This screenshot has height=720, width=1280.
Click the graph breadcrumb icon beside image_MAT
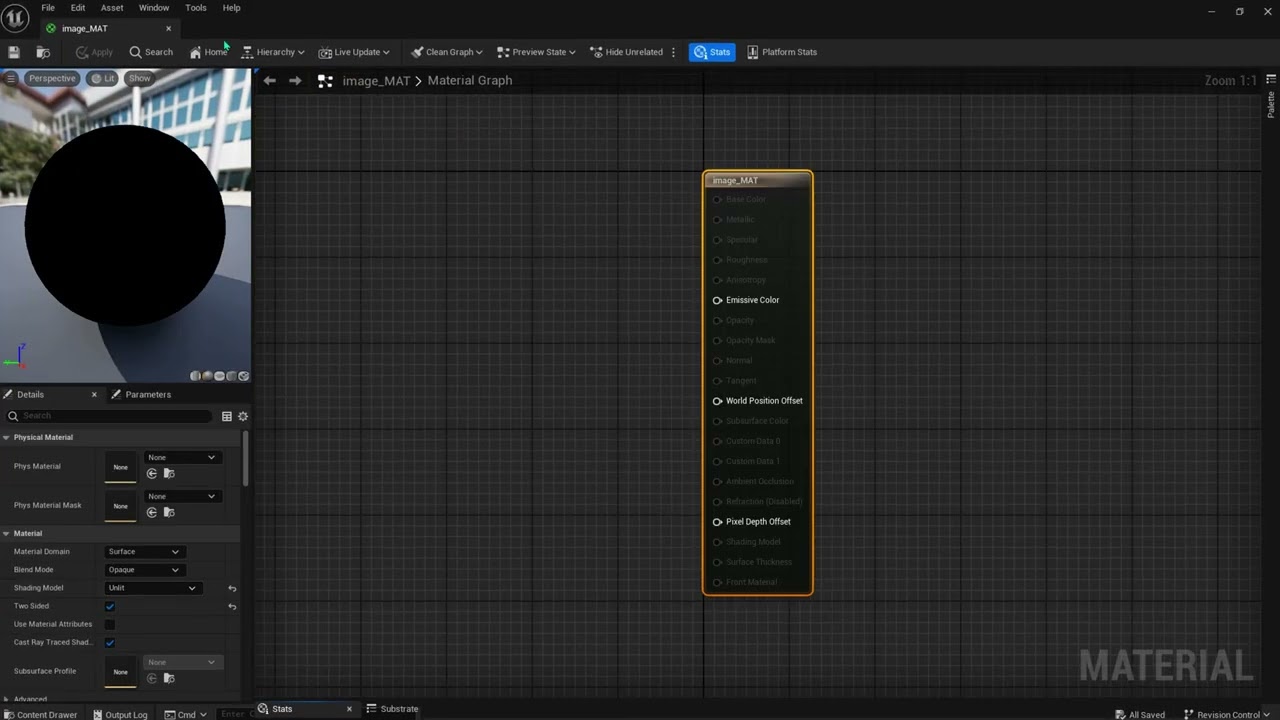click(325, 81)
